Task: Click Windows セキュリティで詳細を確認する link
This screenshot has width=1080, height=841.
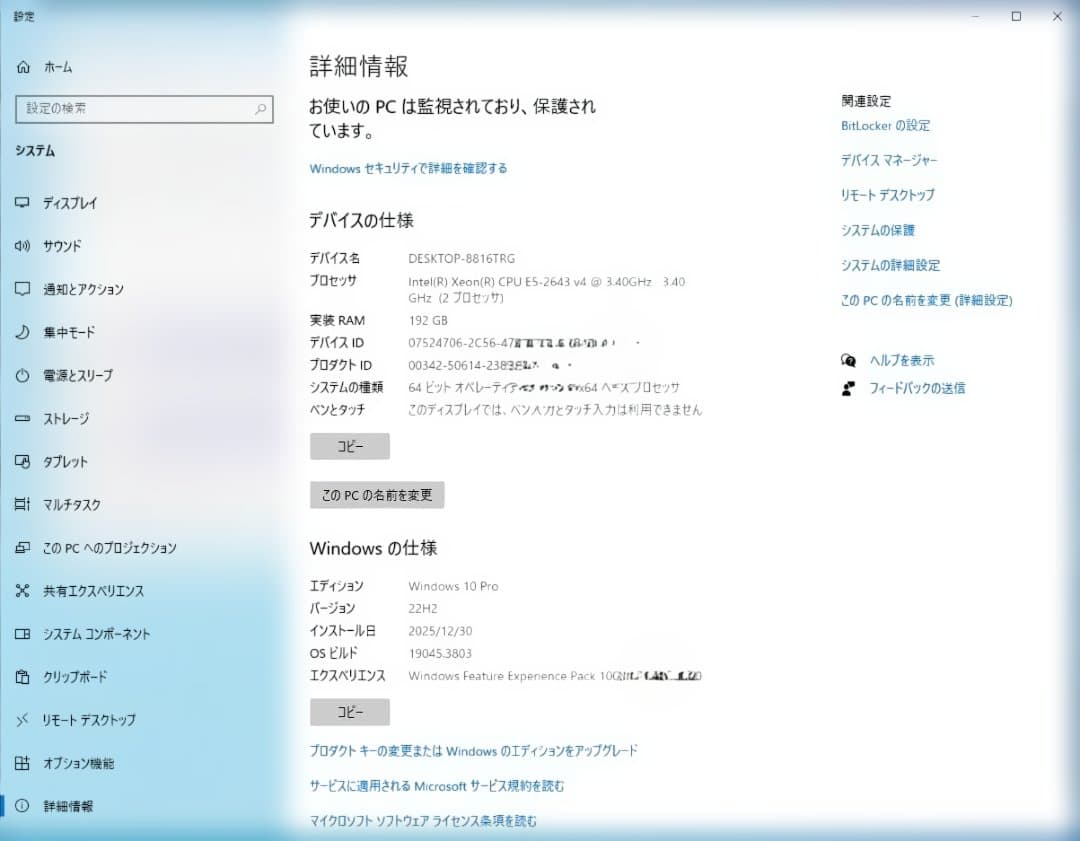Action: click(408, 169)
